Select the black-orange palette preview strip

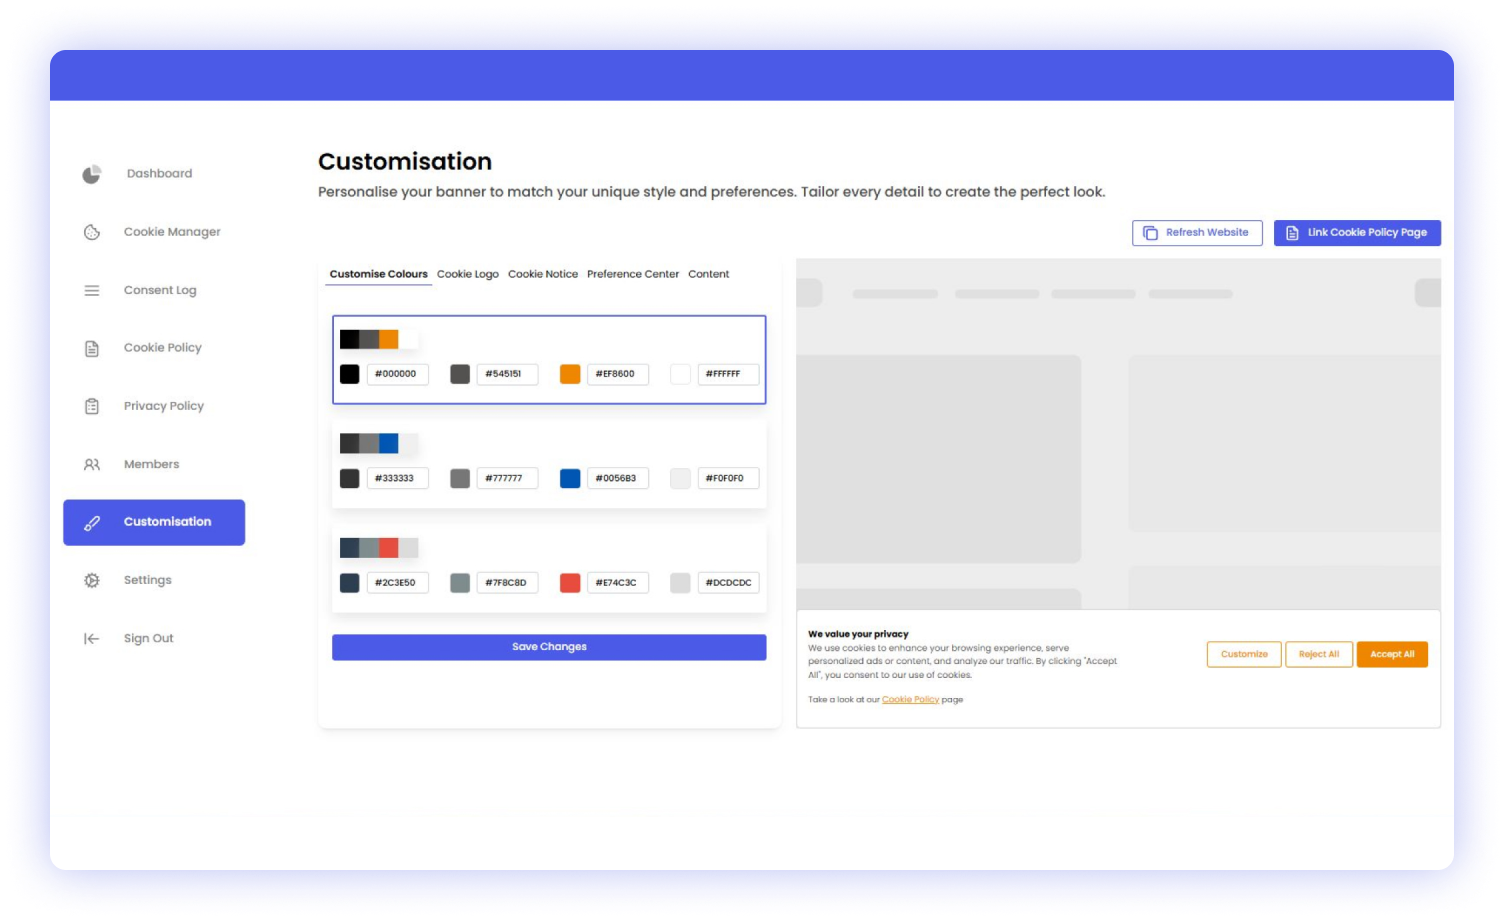pos(379,339)
